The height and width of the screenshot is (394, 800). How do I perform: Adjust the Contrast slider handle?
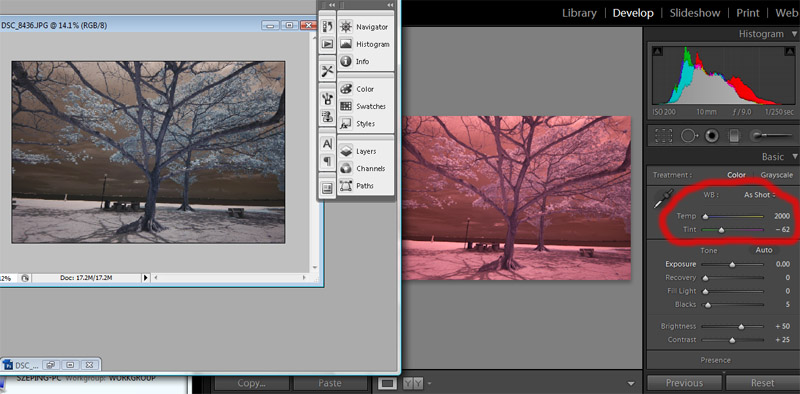click(x=733, y=340)
